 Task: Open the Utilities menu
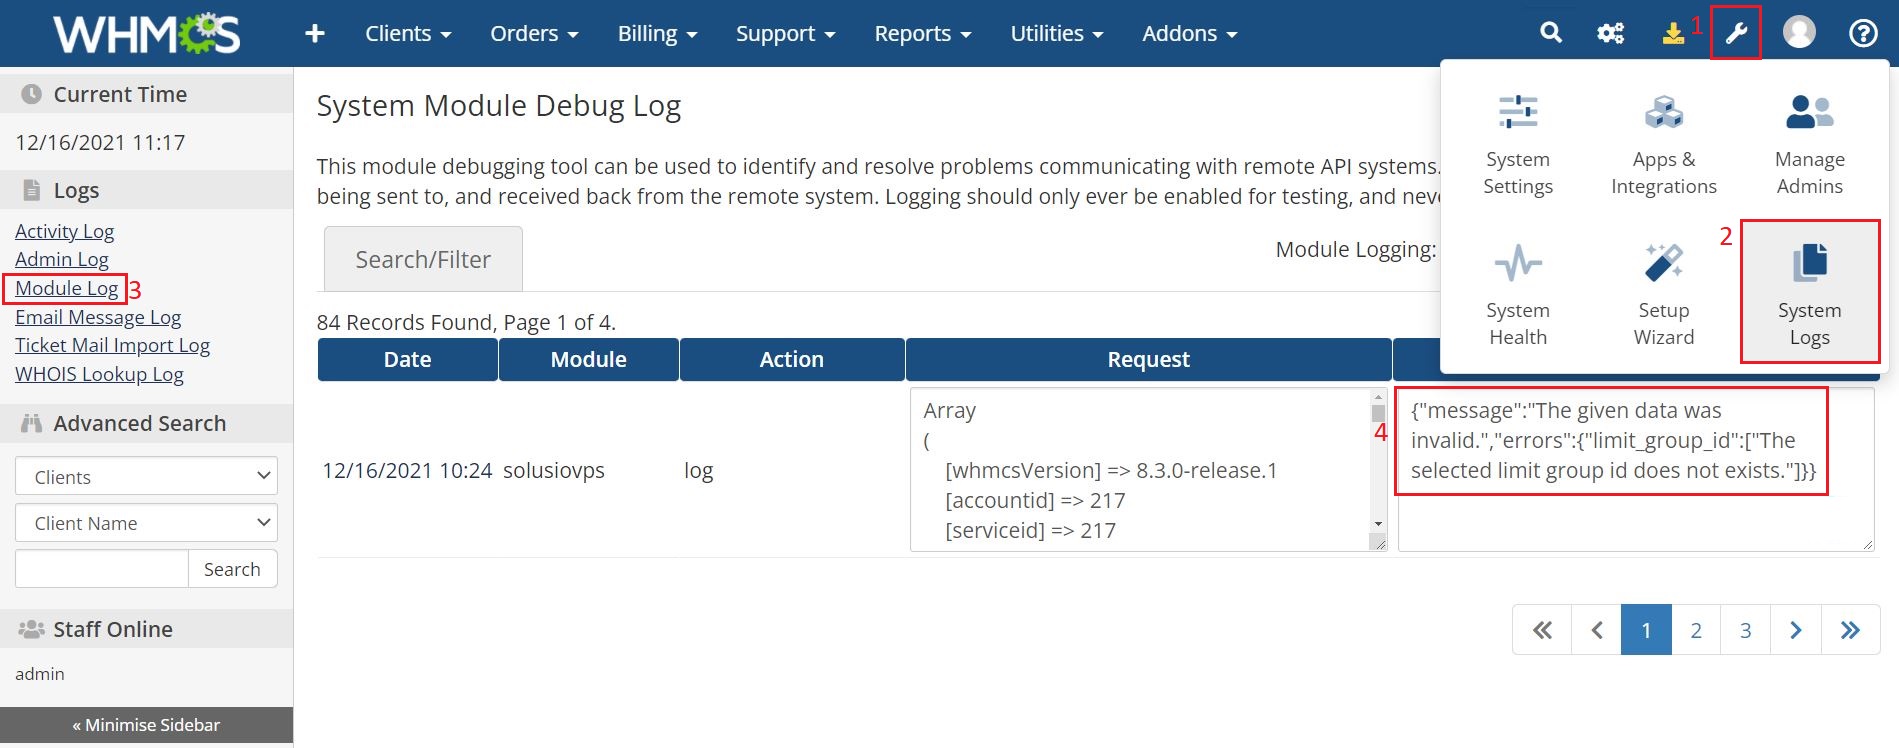[1056, 34]
